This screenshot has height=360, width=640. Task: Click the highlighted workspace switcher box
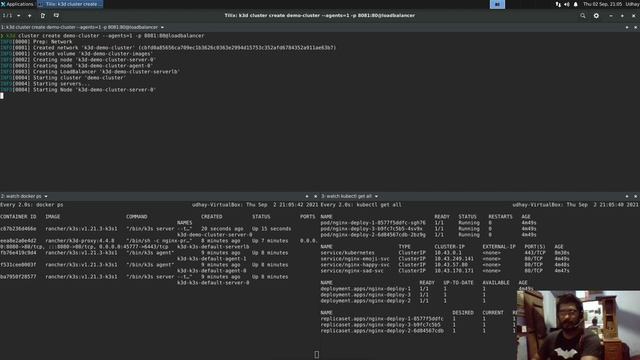coord(497,4)
